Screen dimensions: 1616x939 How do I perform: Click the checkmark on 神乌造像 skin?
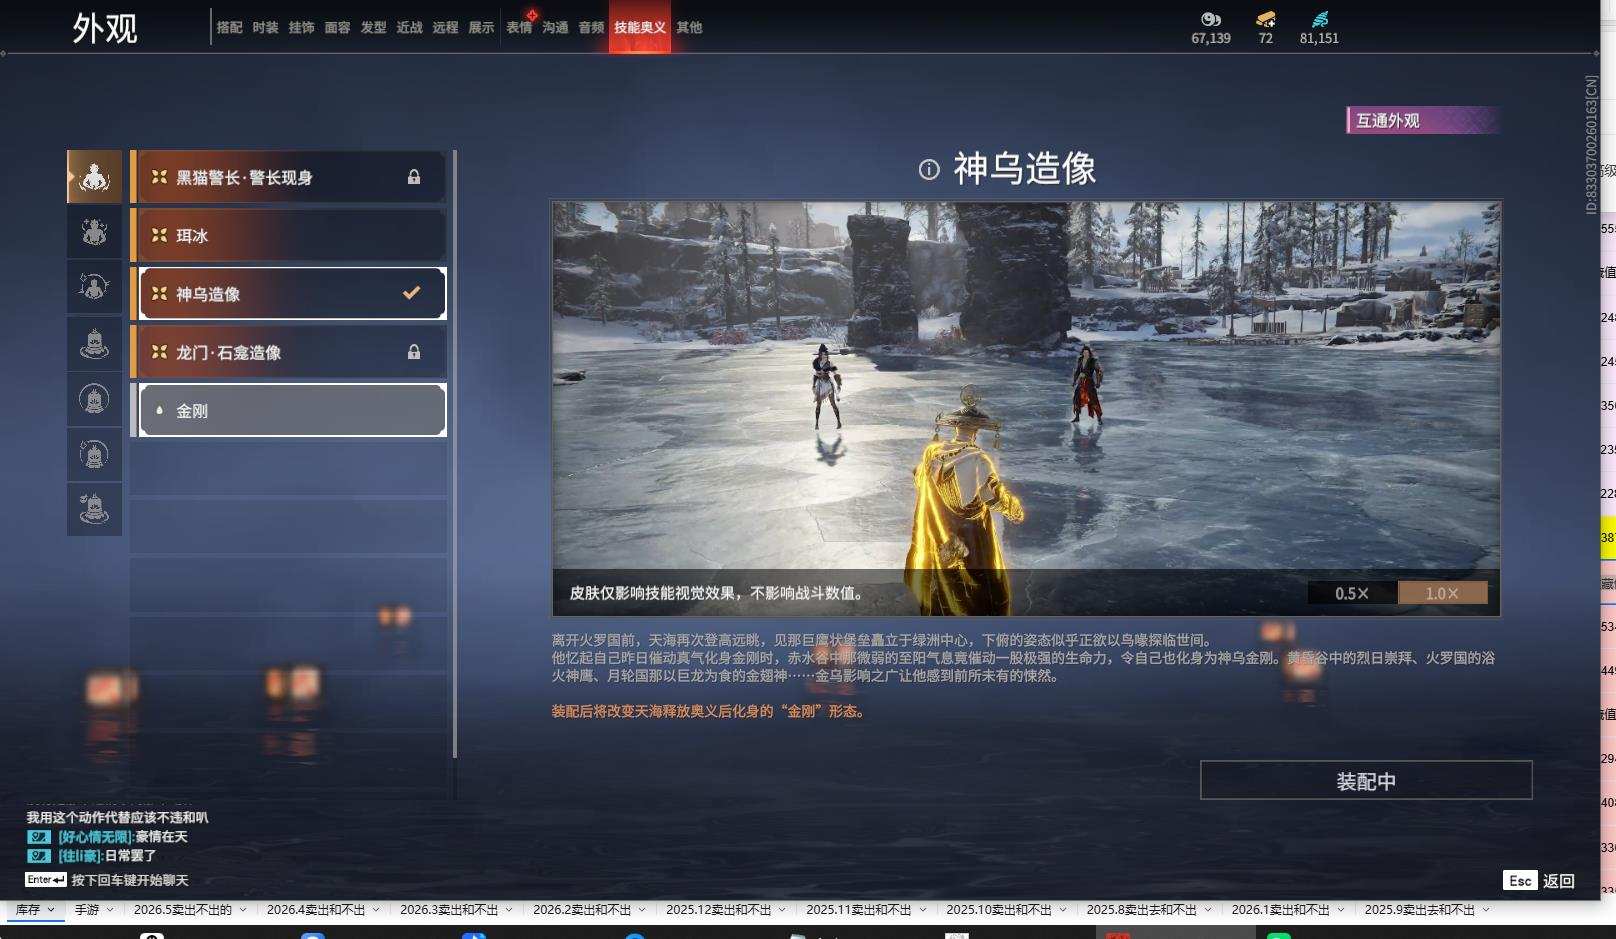[x=411, y=293]
